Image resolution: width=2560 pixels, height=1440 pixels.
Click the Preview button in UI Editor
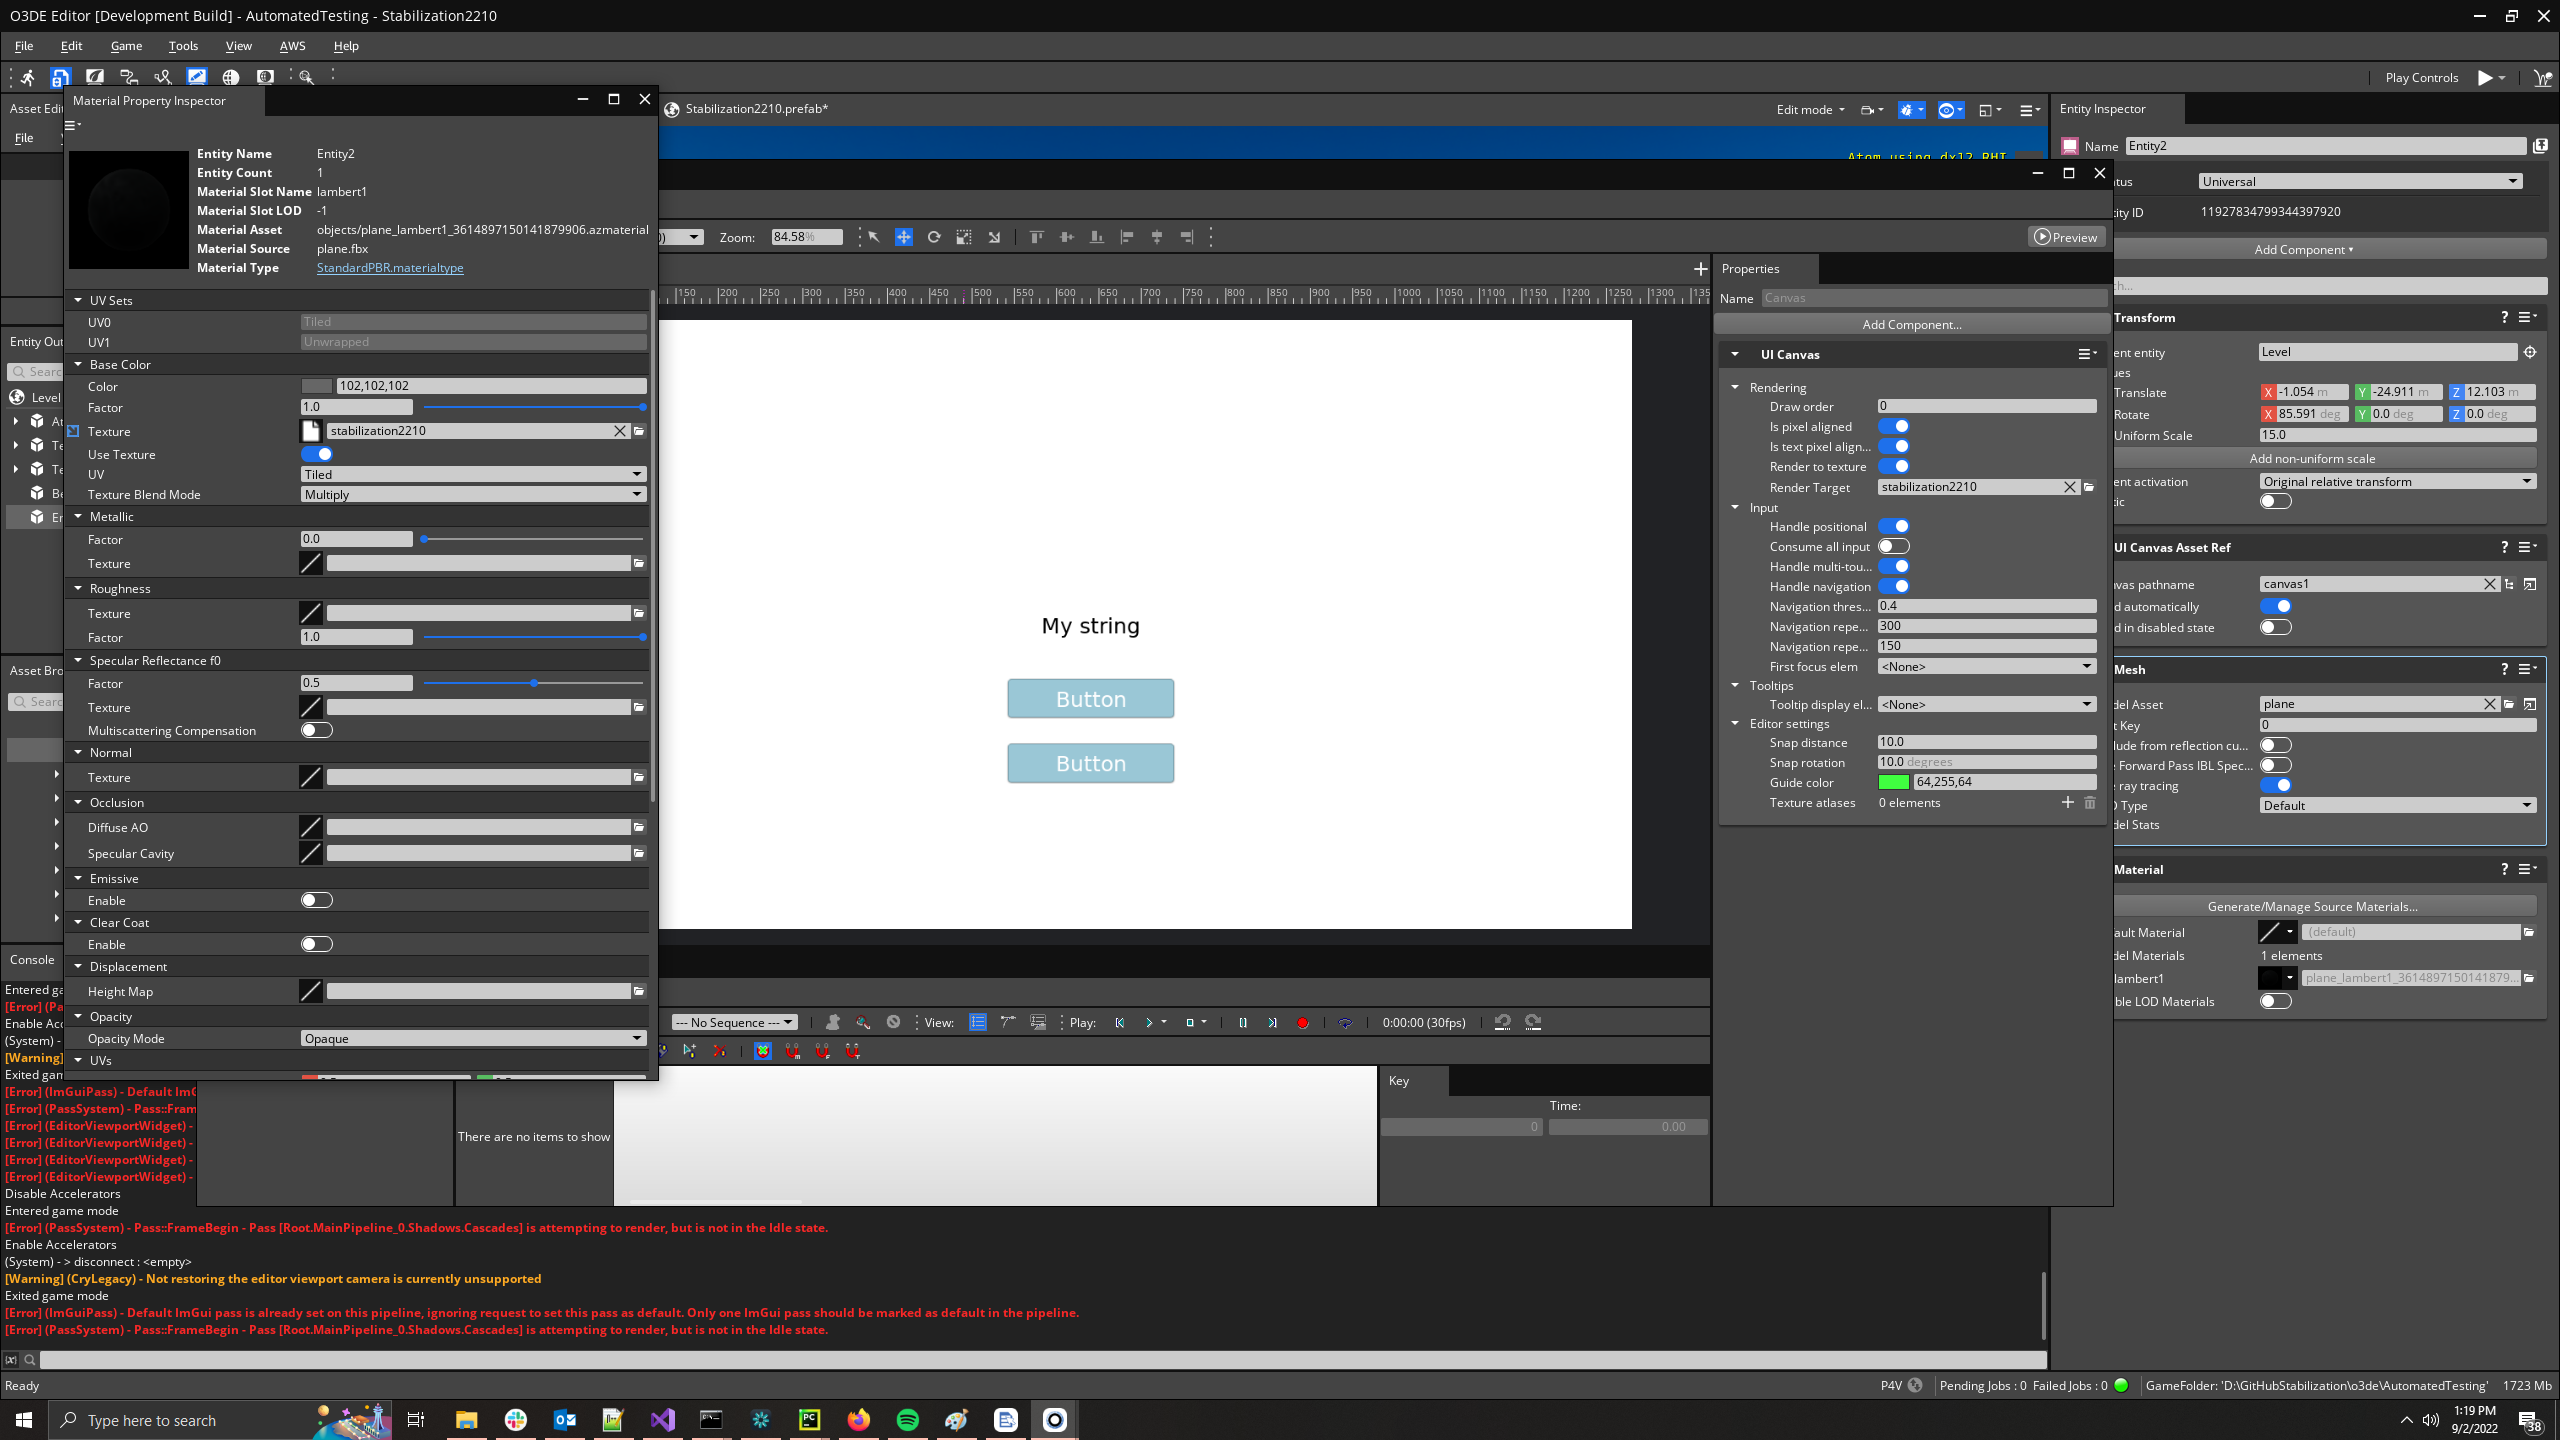tap(2066, 237)
